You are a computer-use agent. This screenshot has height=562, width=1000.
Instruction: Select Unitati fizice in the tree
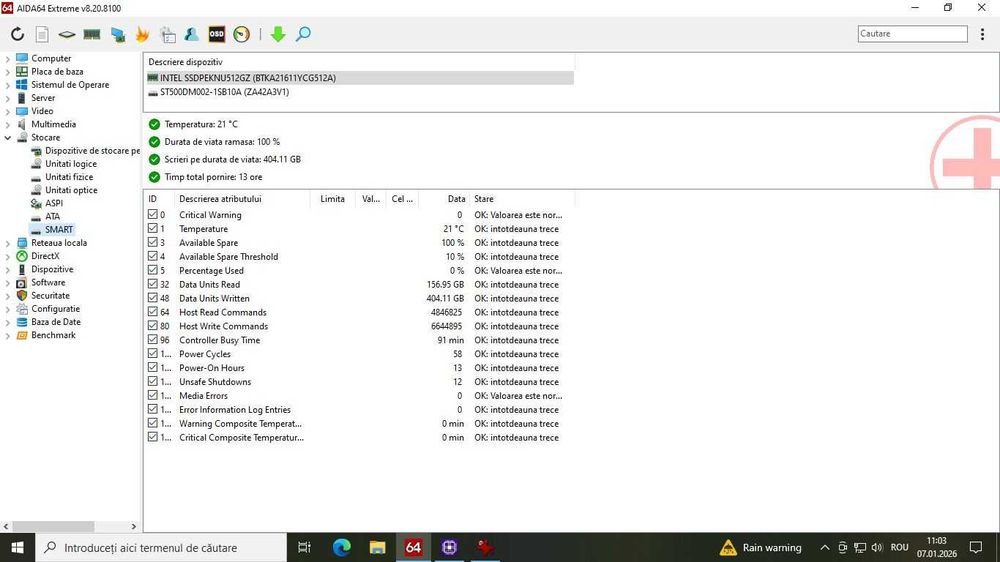(x=69, y=177)
